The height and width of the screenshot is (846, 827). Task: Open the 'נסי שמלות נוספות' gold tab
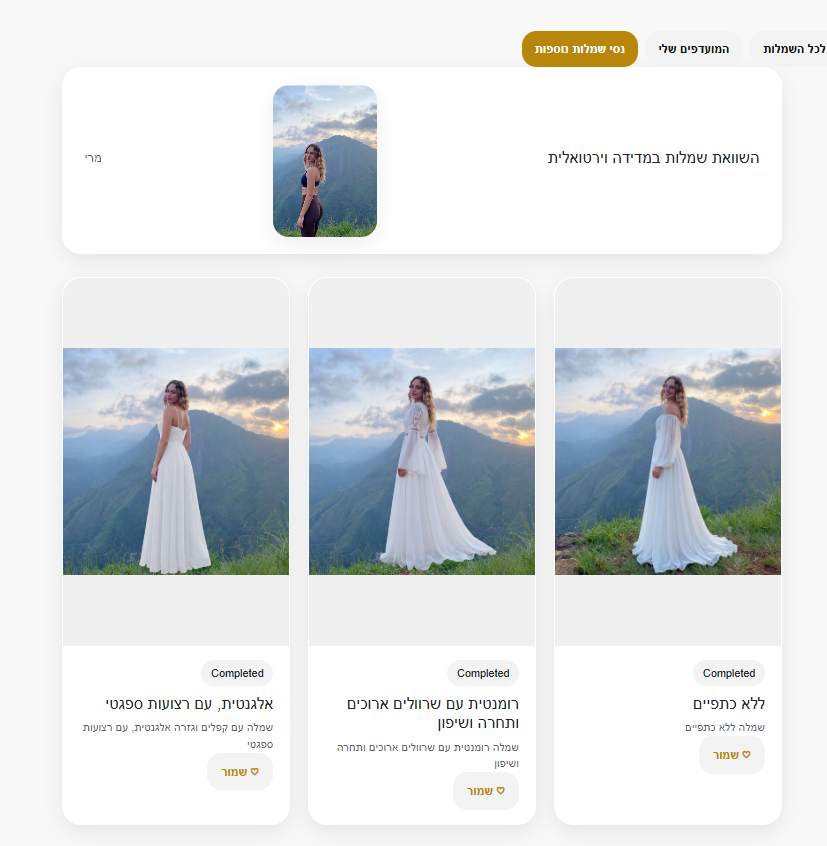pos(579,49)
